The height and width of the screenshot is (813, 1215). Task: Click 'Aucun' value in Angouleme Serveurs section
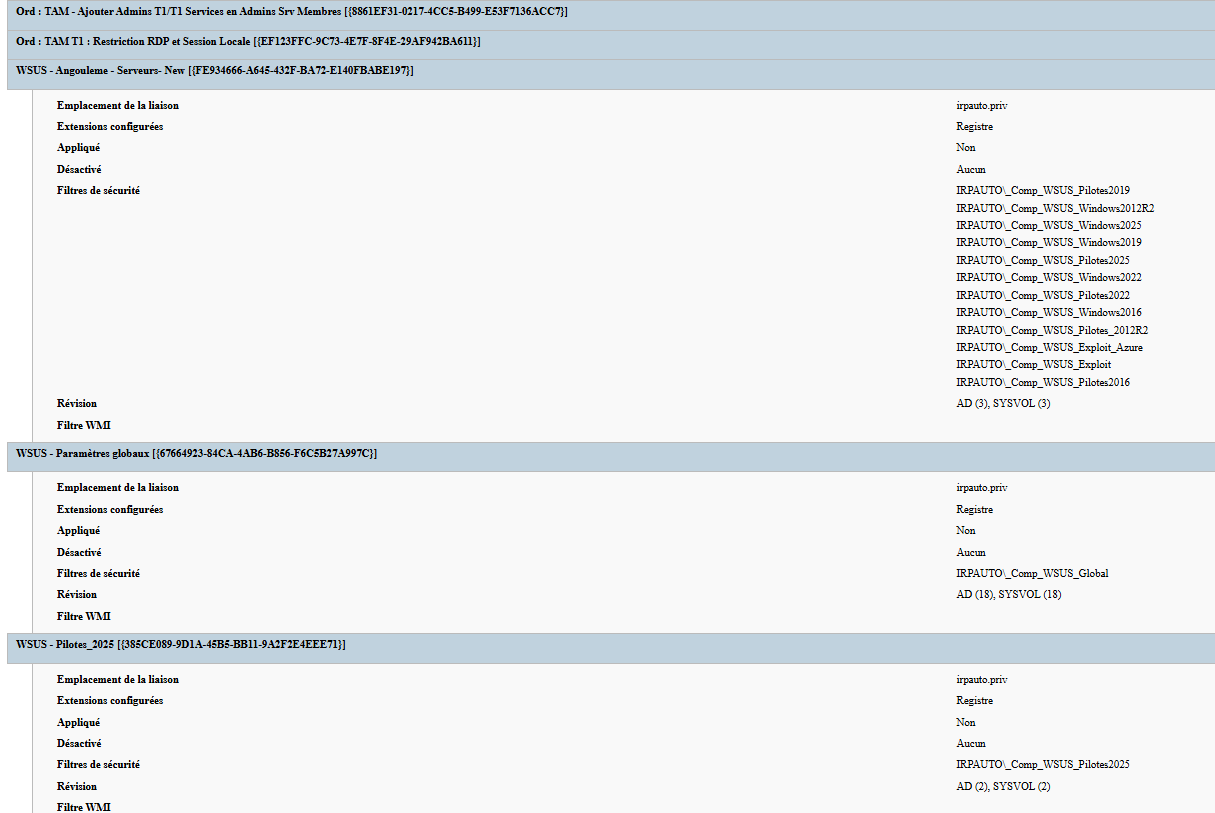tap(970, 169)
